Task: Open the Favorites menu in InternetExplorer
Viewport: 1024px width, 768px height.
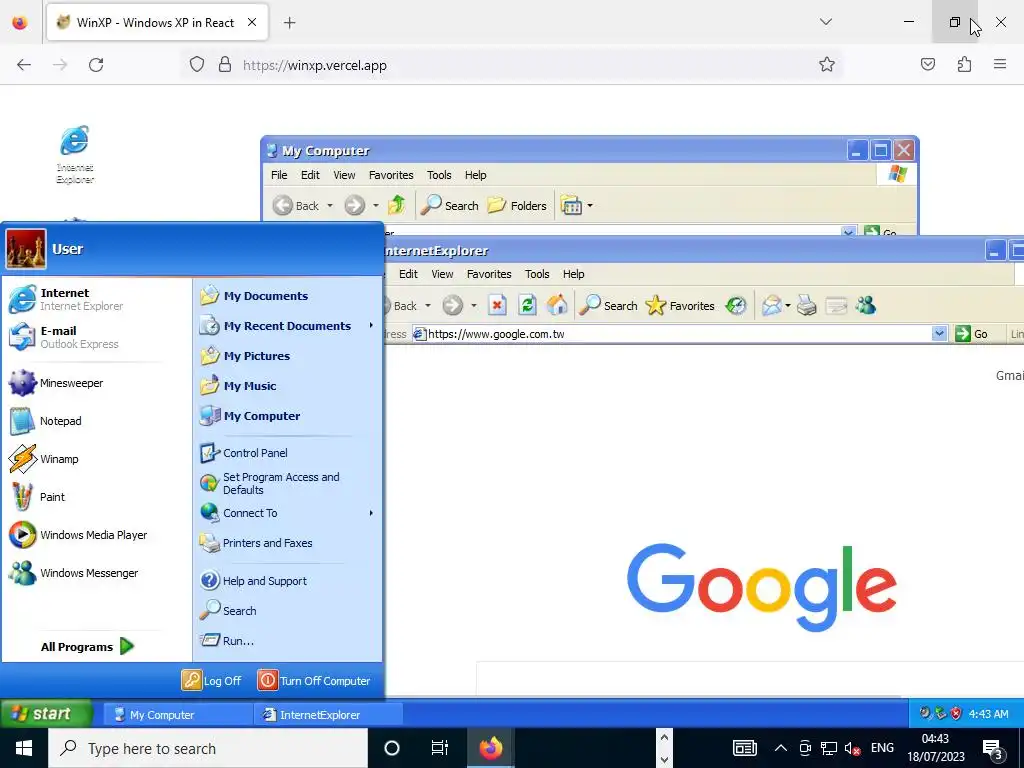Action: (489, 274)
